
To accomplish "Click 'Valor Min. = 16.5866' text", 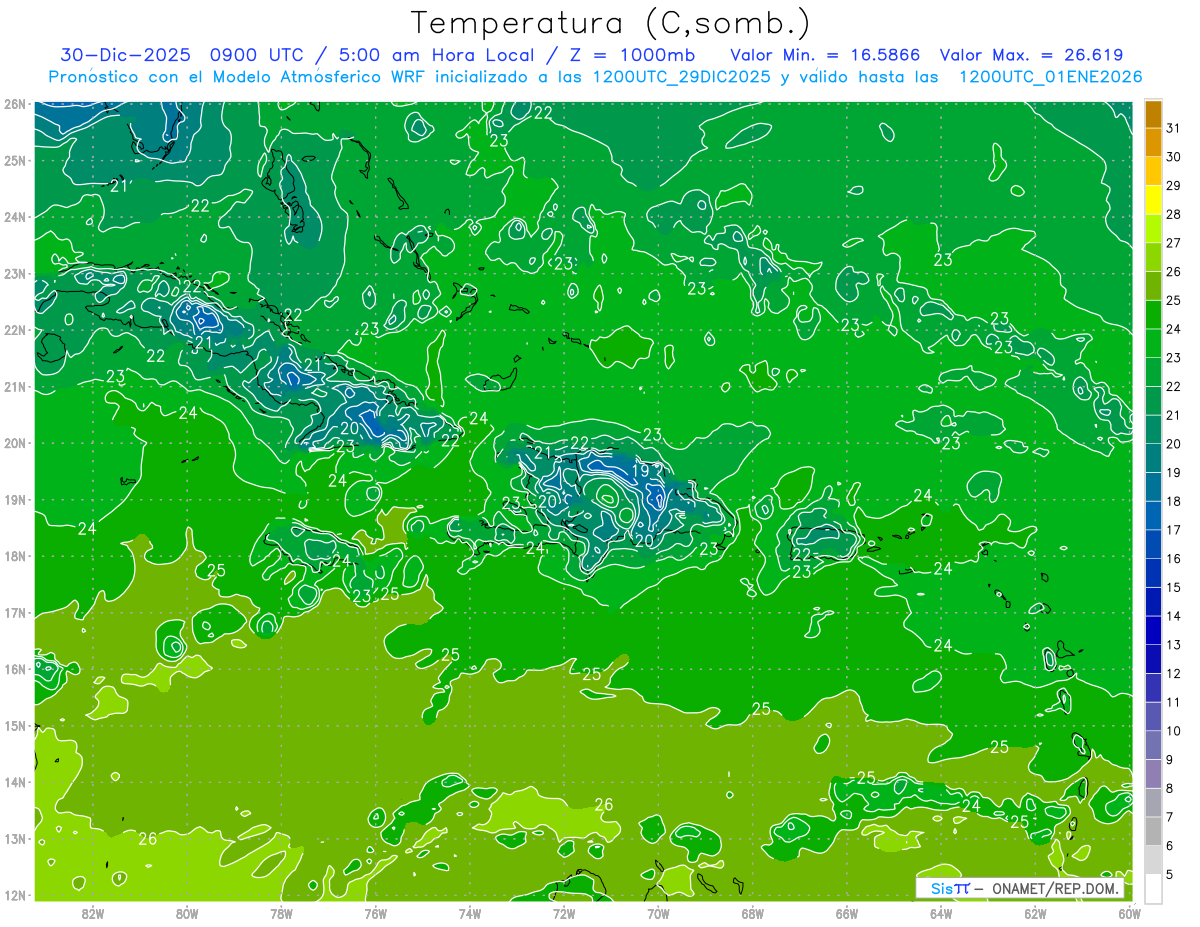I will [825, 55].
